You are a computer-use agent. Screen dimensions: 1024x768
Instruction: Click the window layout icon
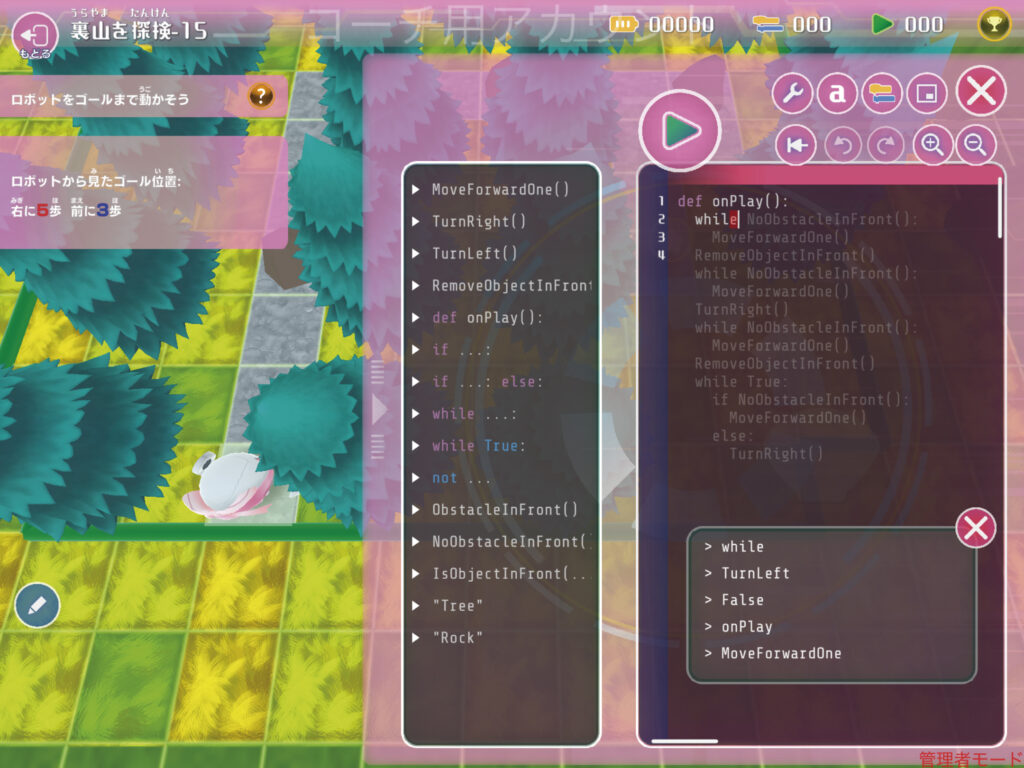(x=926, y=94)
